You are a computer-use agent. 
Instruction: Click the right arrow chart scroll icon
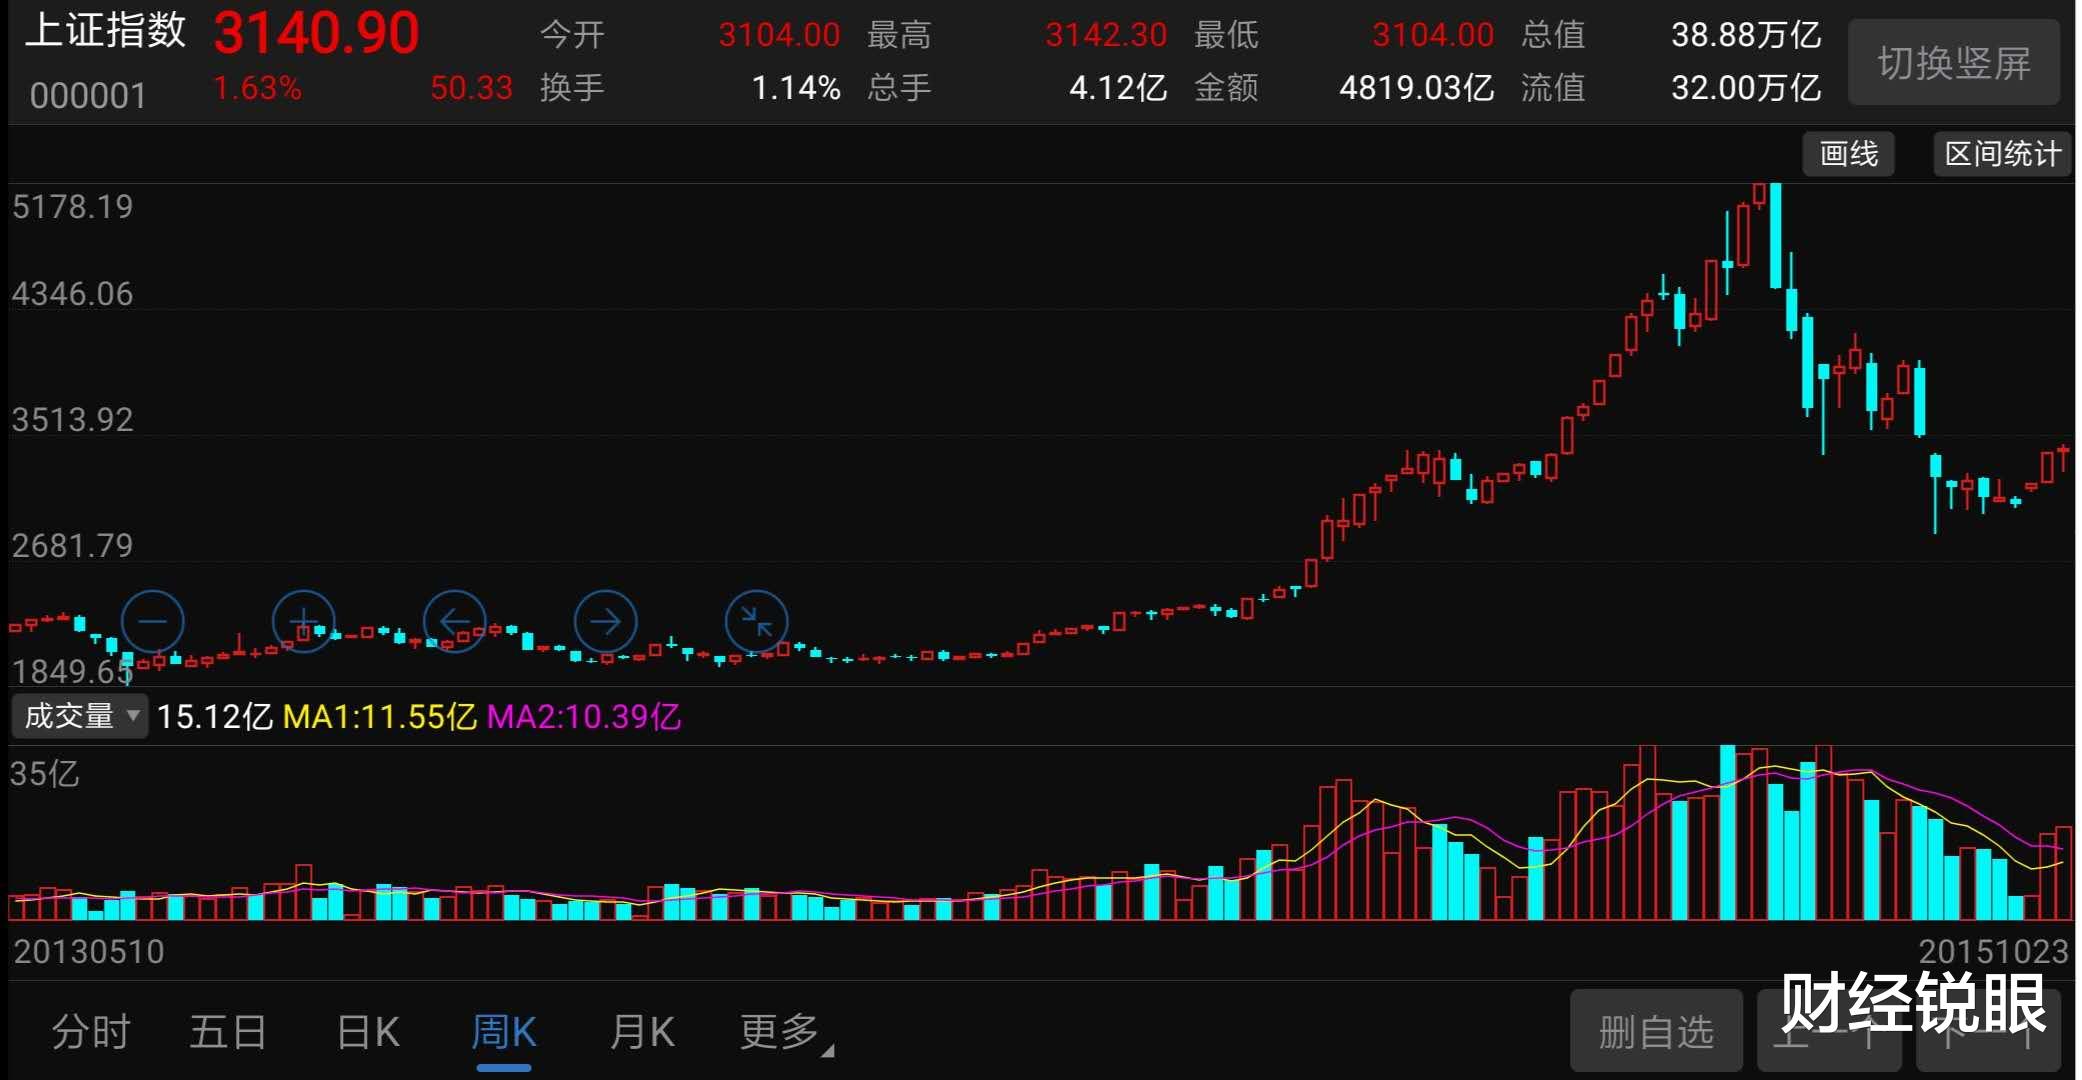(x=605, y=621)
